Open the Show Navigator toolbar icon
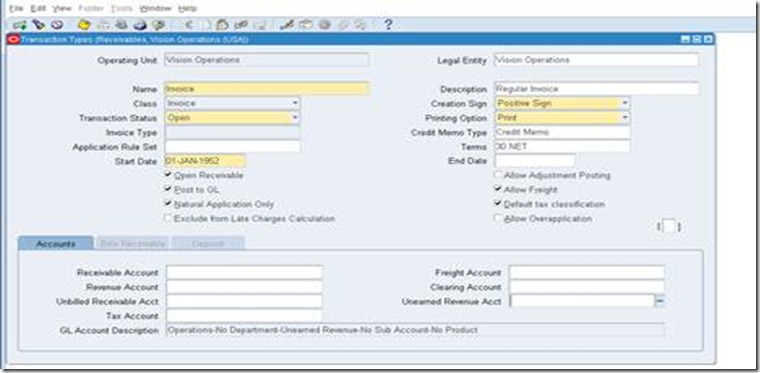760x373 pixels. [57, 24]
